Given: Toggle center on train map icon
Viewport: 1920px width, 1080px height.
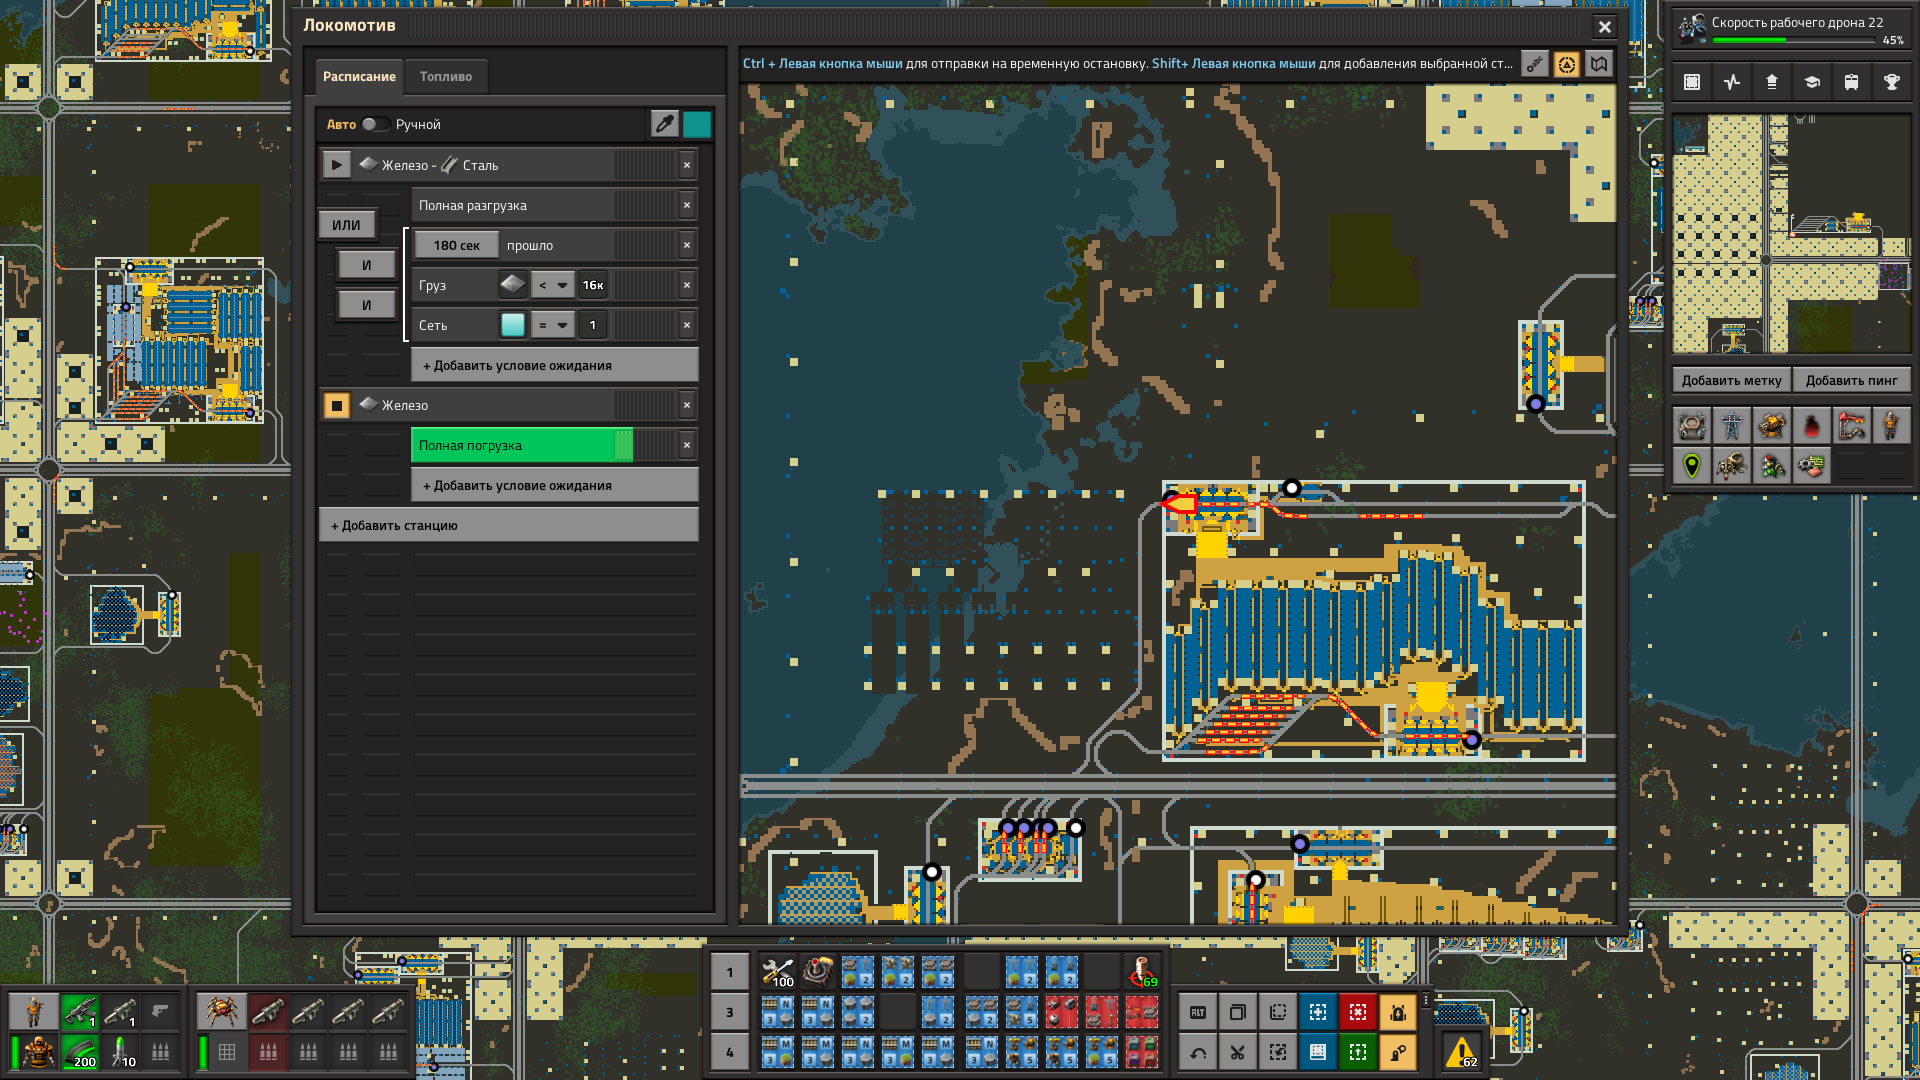Looking at the screenshot, I should pyautogui.click(x=1566, y=64).
